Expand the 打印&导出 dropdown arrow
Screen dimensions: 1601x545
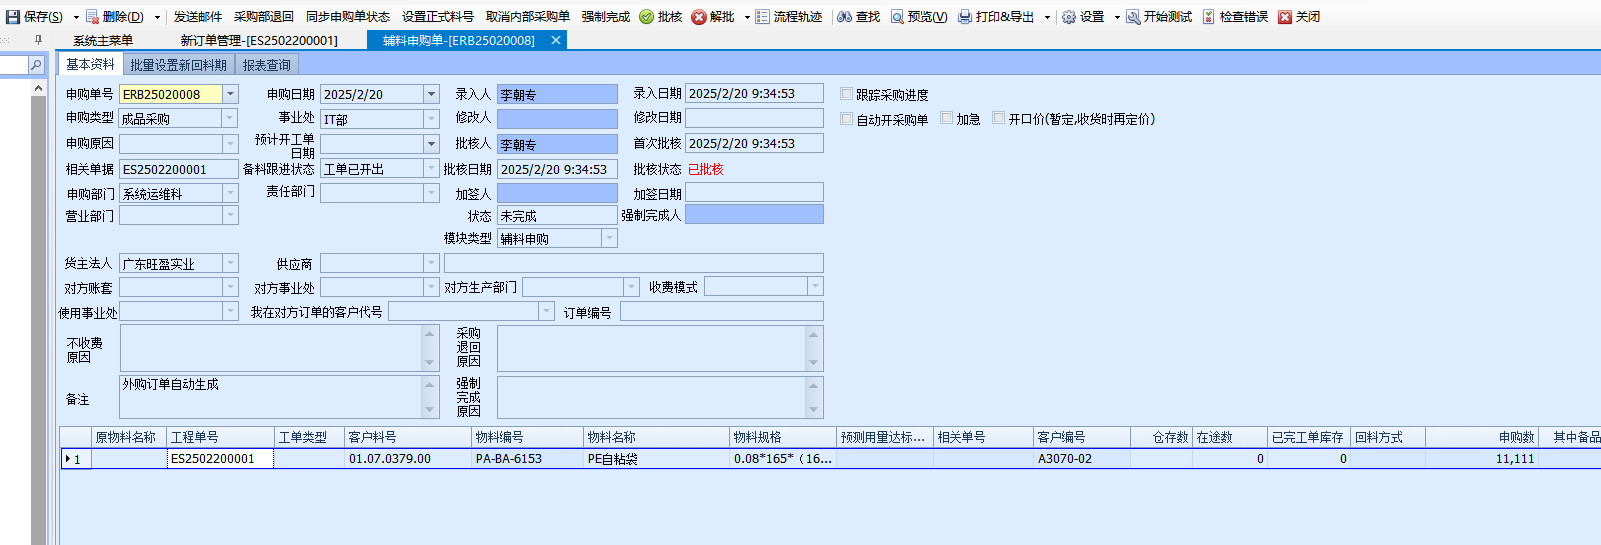click(x=1047, y=17)
